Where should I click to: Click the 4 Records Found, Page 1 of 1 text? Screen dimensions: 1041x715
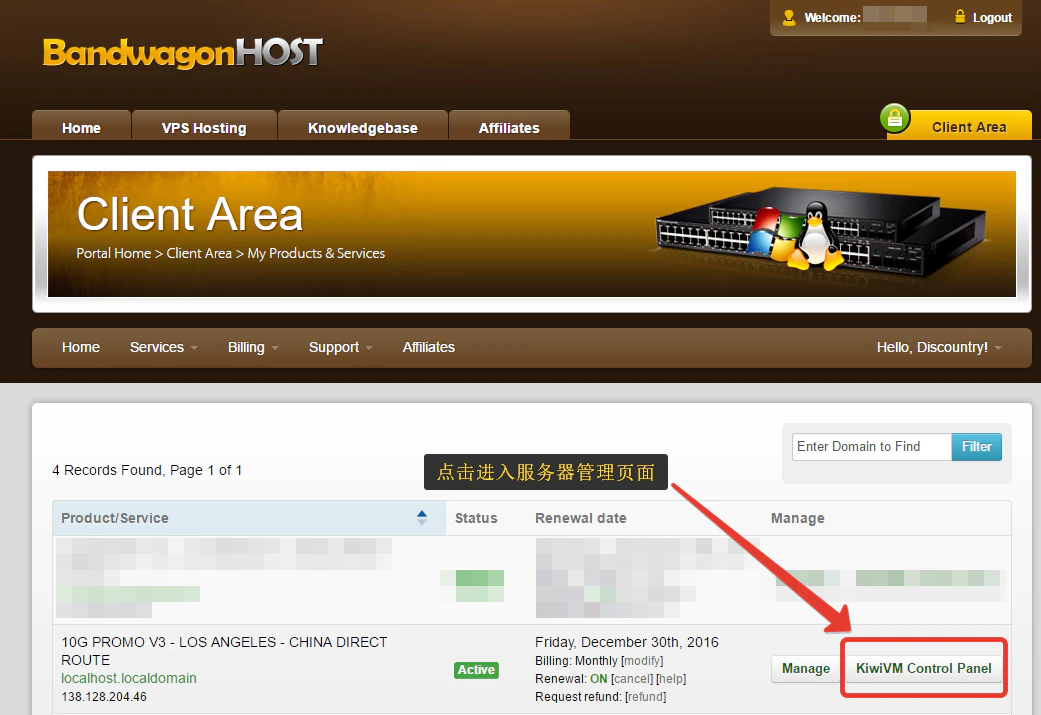(147, 471)
